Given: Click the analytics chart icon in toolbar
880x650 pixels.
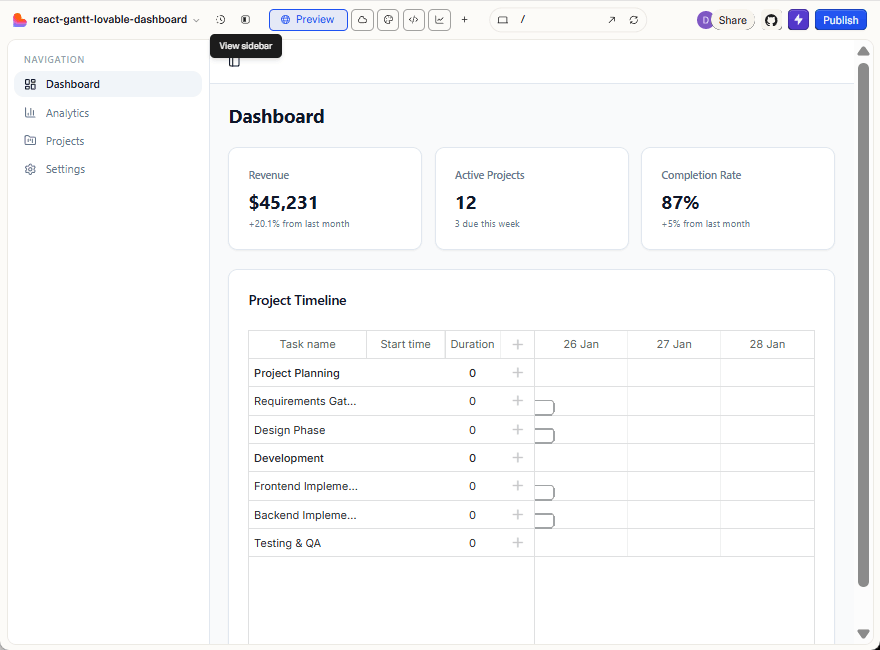Looking at the screenshot, I should pyautogui.click(x=439, y=19).
